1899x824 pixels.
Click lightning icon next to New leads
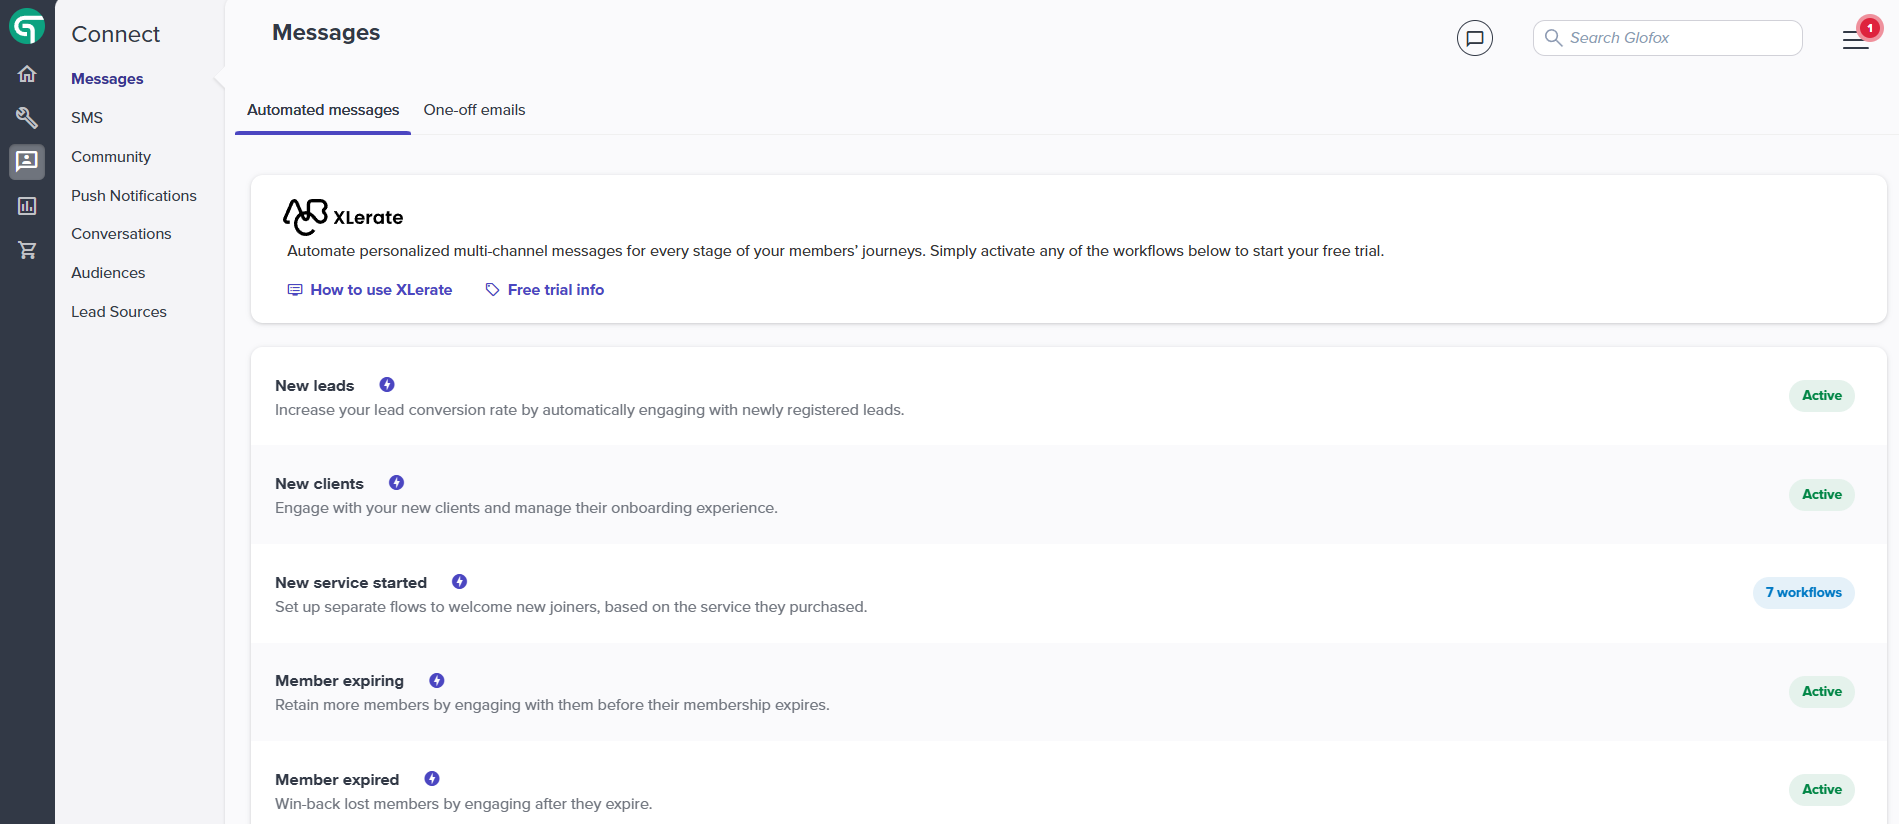387,385
